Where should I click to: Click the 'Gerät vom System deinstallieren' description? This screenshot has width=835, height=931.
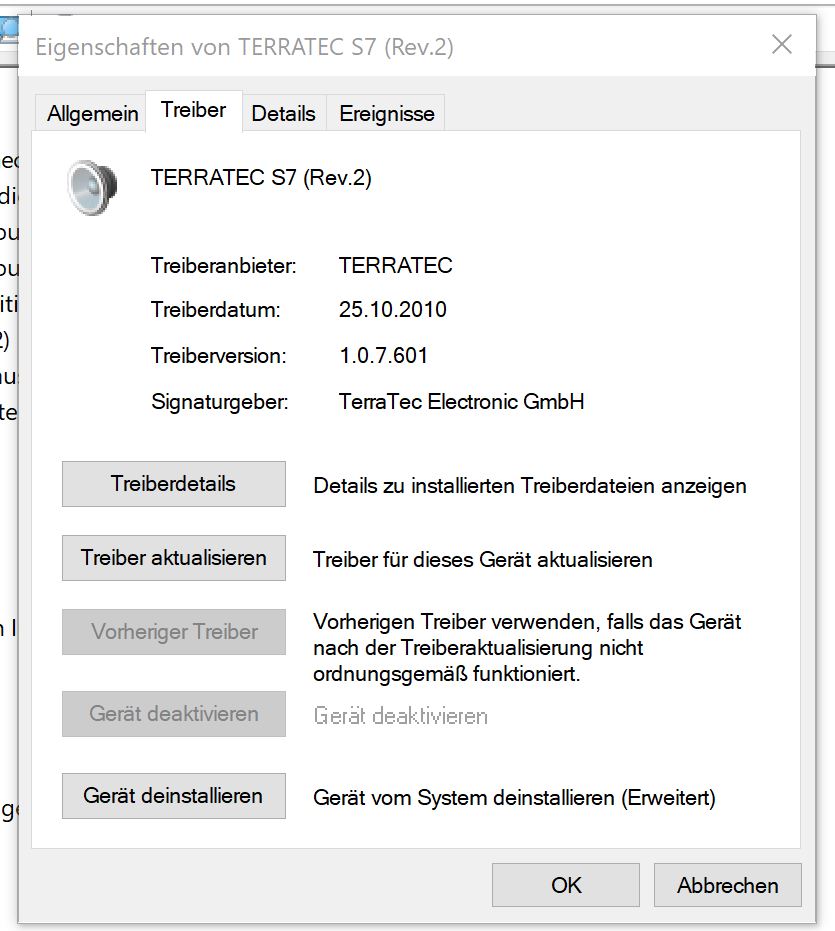pyautogui.click(x=514, y=798)
